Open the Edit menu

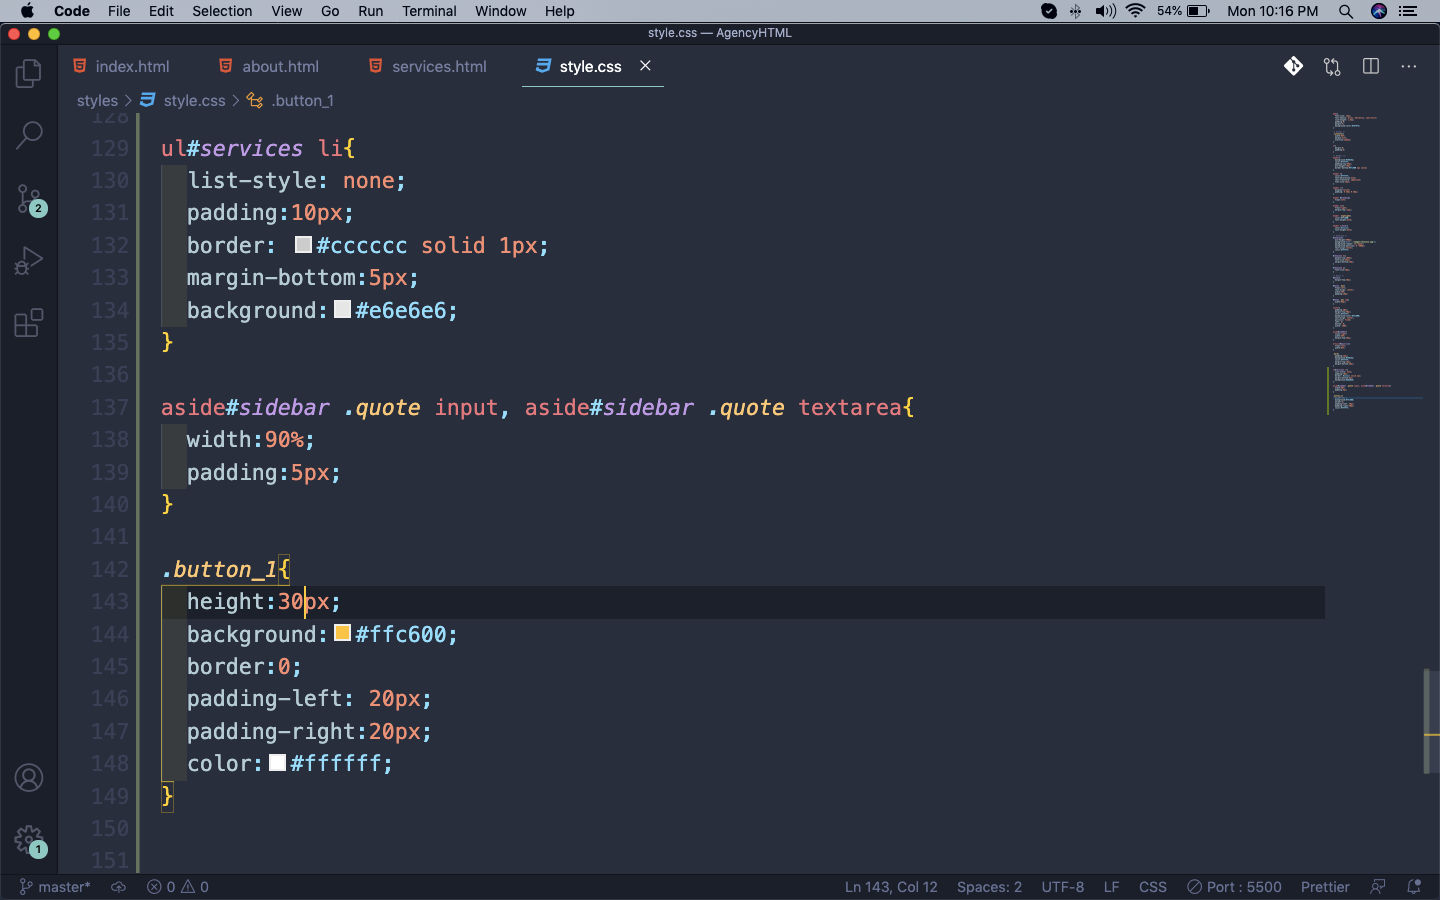click(161, 11)
